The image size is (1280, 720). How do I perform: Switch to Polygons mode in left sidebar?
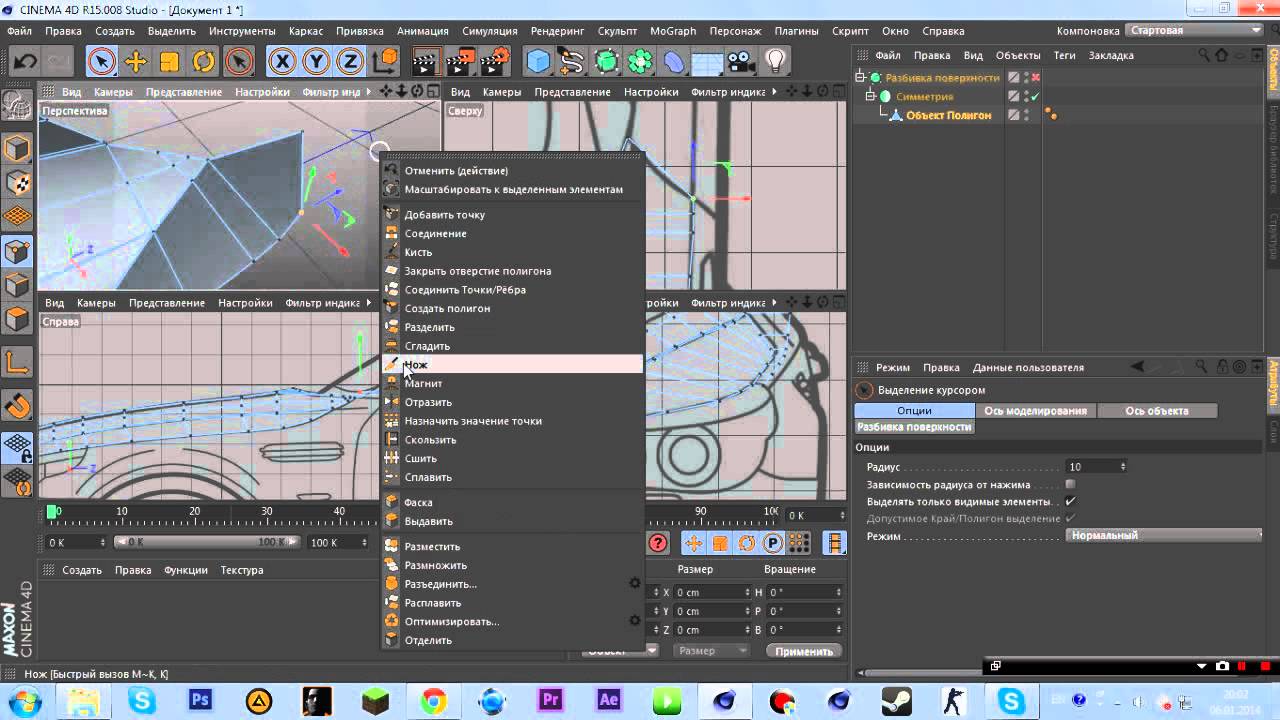pos(17,320)
